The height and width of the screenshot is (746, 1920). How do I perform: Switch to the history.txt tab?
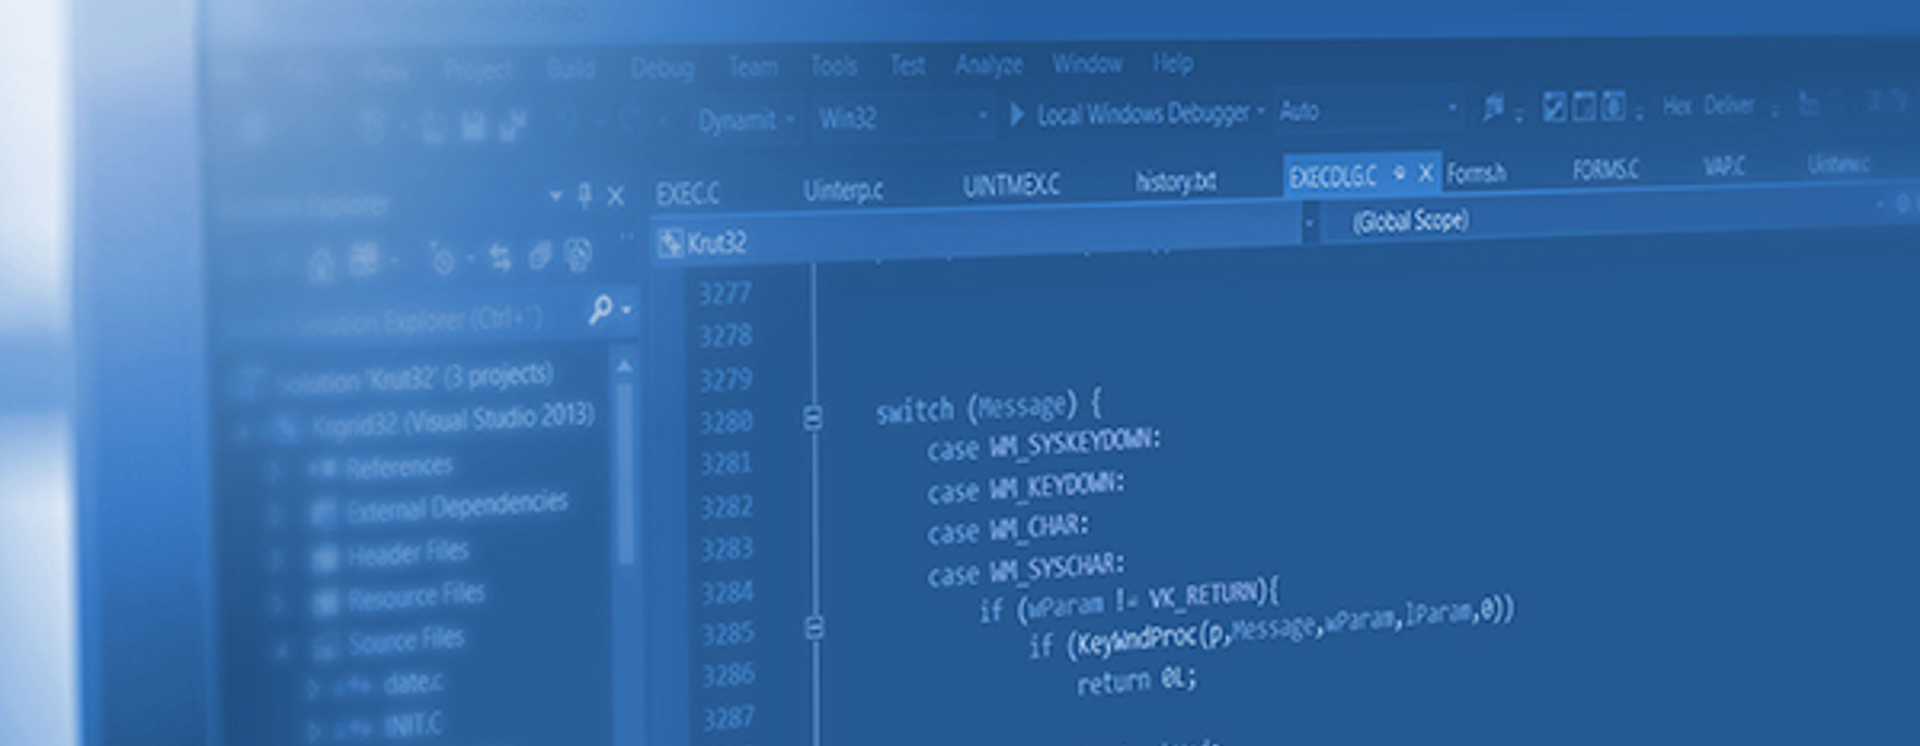[1175, 182]
